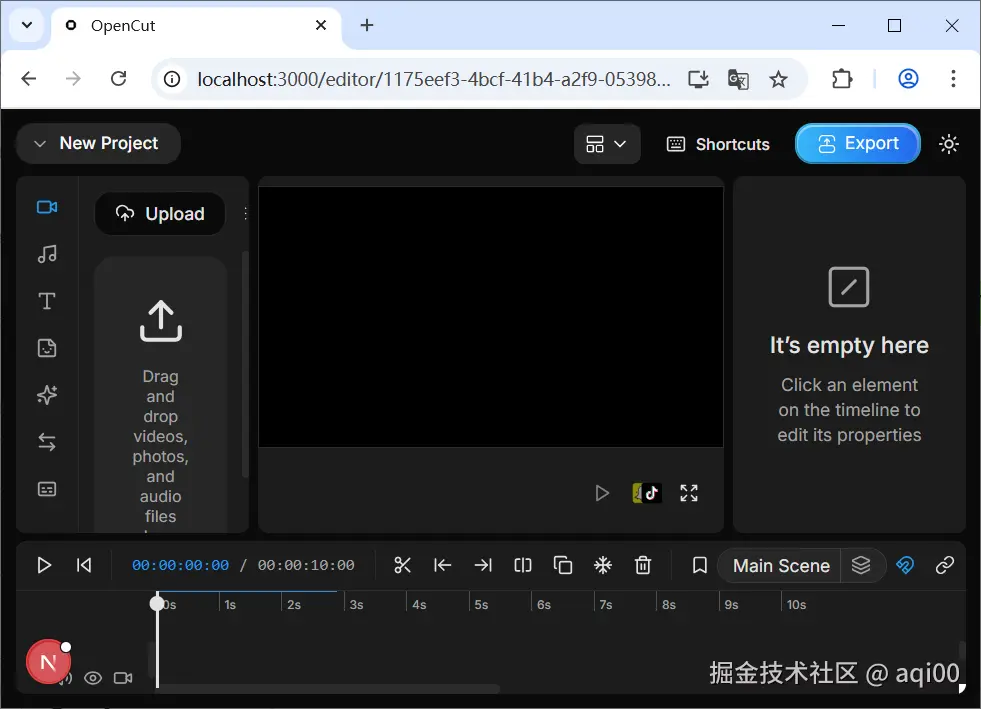The width and height of the screenshot is (981, 709).
Task: Open the Effects panel
Action: (x=46, y=395)
